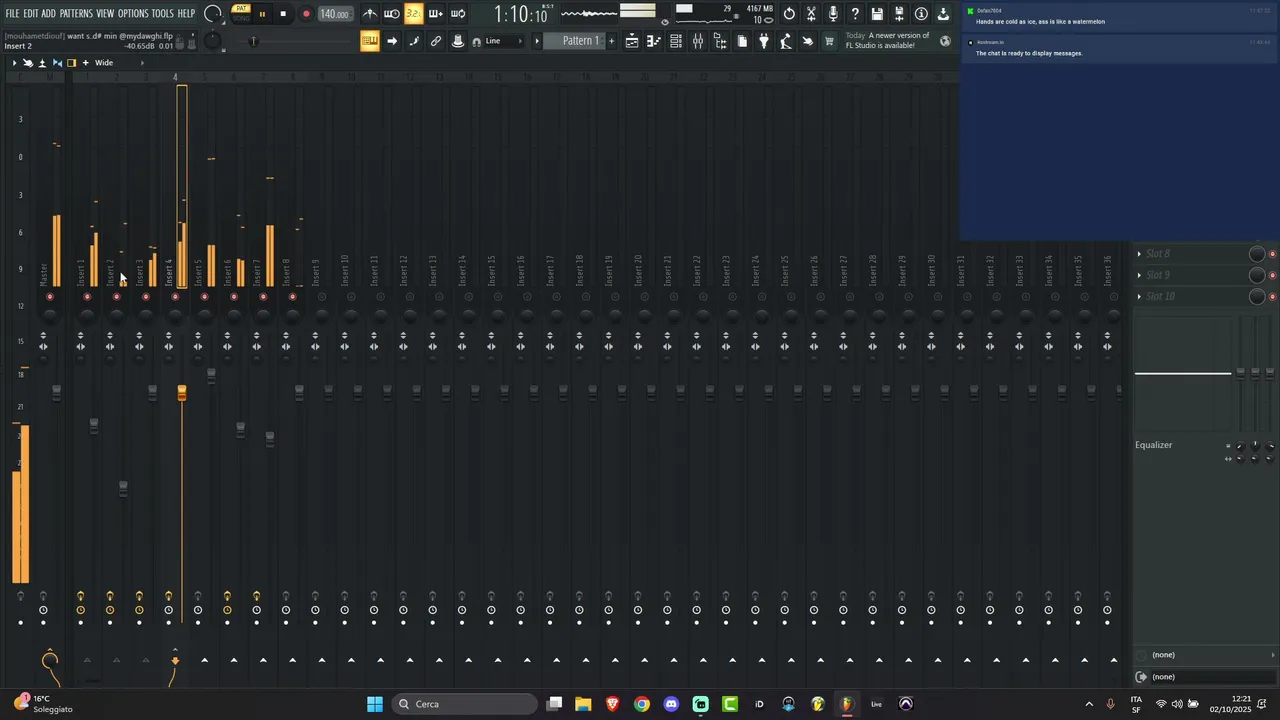Viewport: 1280px width, 720px height.
Task: Open the mixer sliders icon
Action: point(698,41)
